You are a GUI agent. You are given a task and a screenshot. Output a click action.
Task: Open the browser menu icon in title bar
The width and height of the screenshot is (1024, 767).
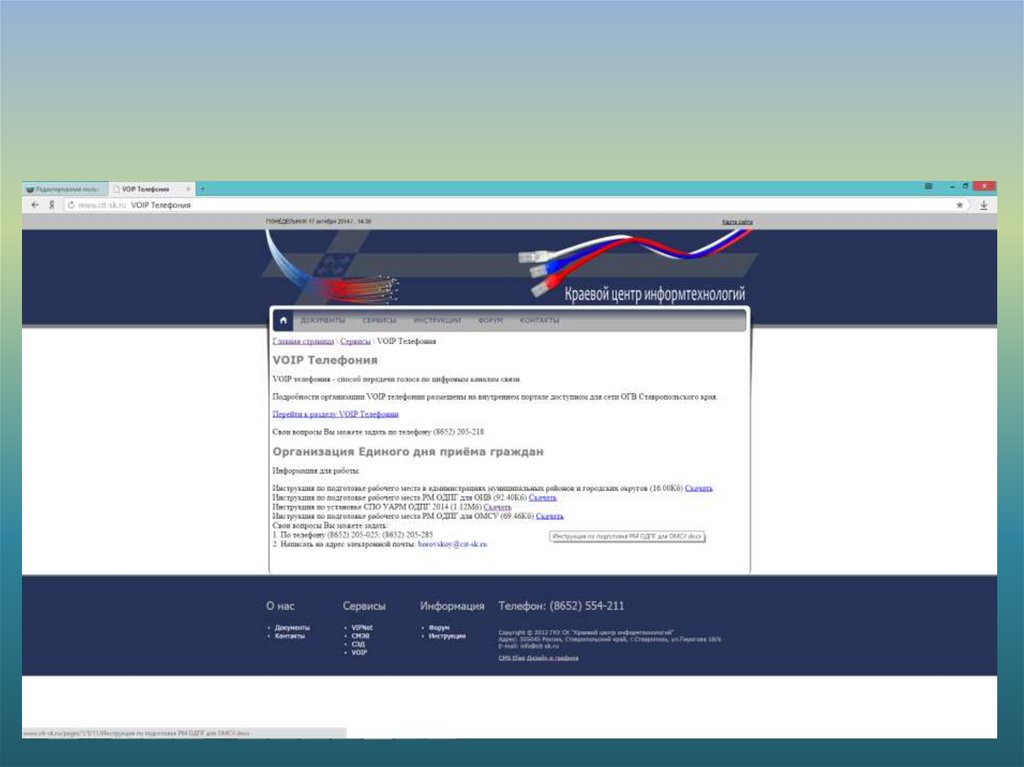(929, 187)
